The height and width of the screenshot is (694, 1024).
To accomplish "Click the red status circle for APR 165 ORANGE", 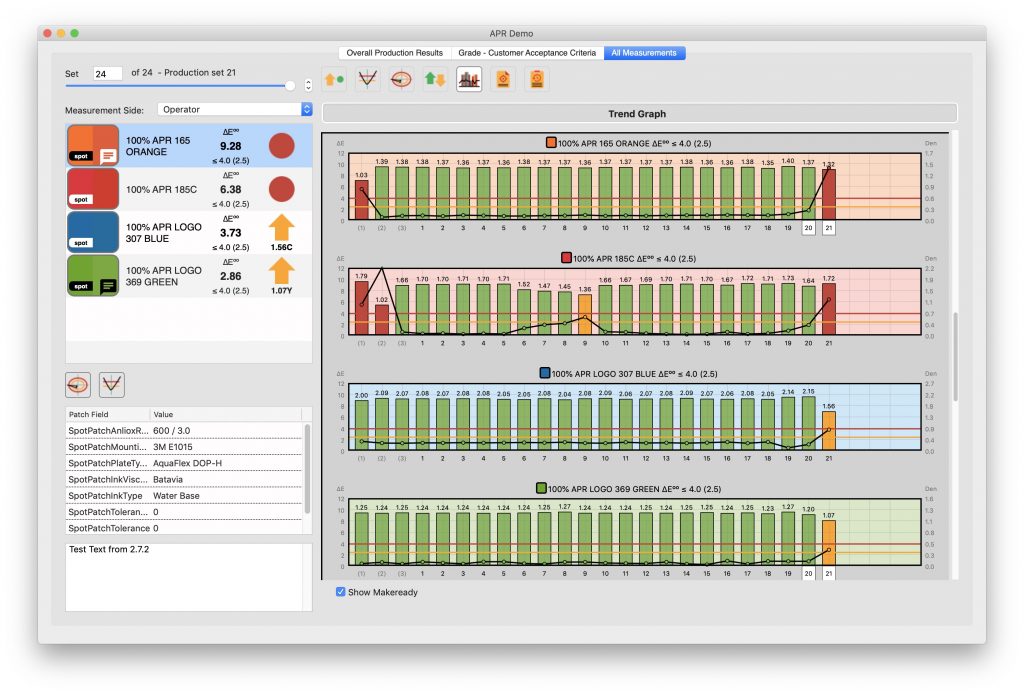I will coord(281,146).
